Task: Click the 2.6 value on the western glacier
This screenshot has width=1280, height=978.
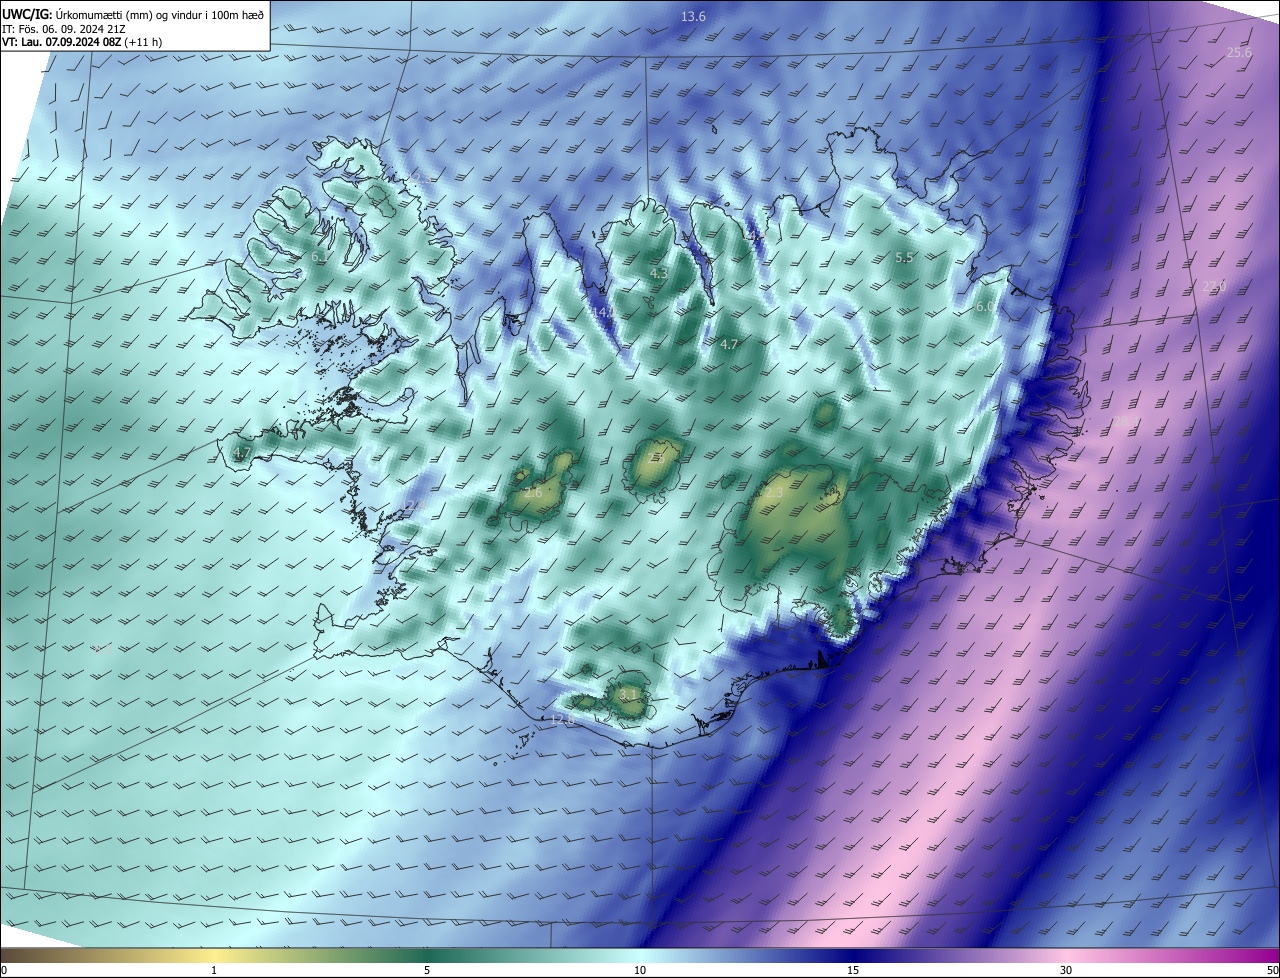Action: point(533,492)
